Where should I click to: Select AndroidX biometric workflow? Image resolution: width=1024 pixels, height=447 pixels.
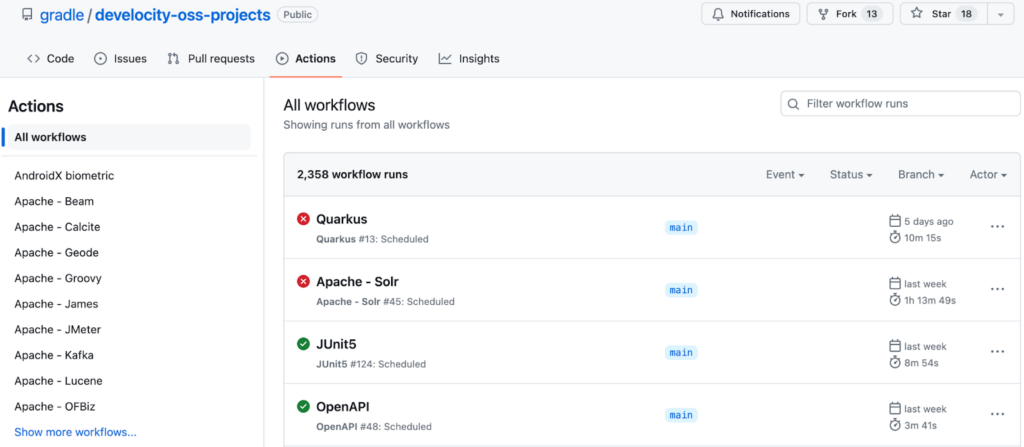(x=65, y=176)
